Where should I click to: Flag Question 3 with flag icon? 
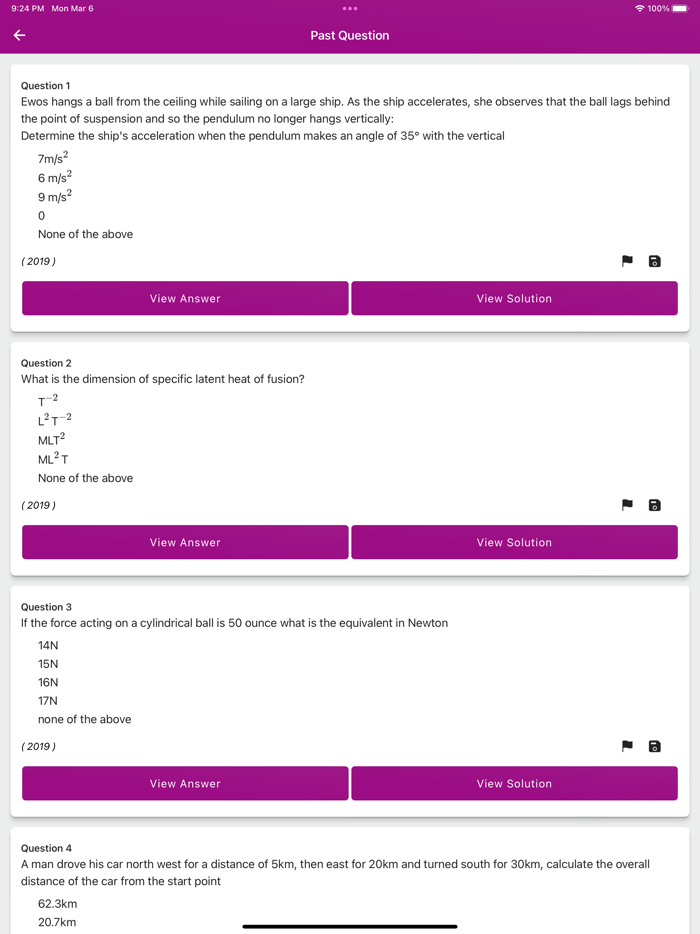point(627,746)
